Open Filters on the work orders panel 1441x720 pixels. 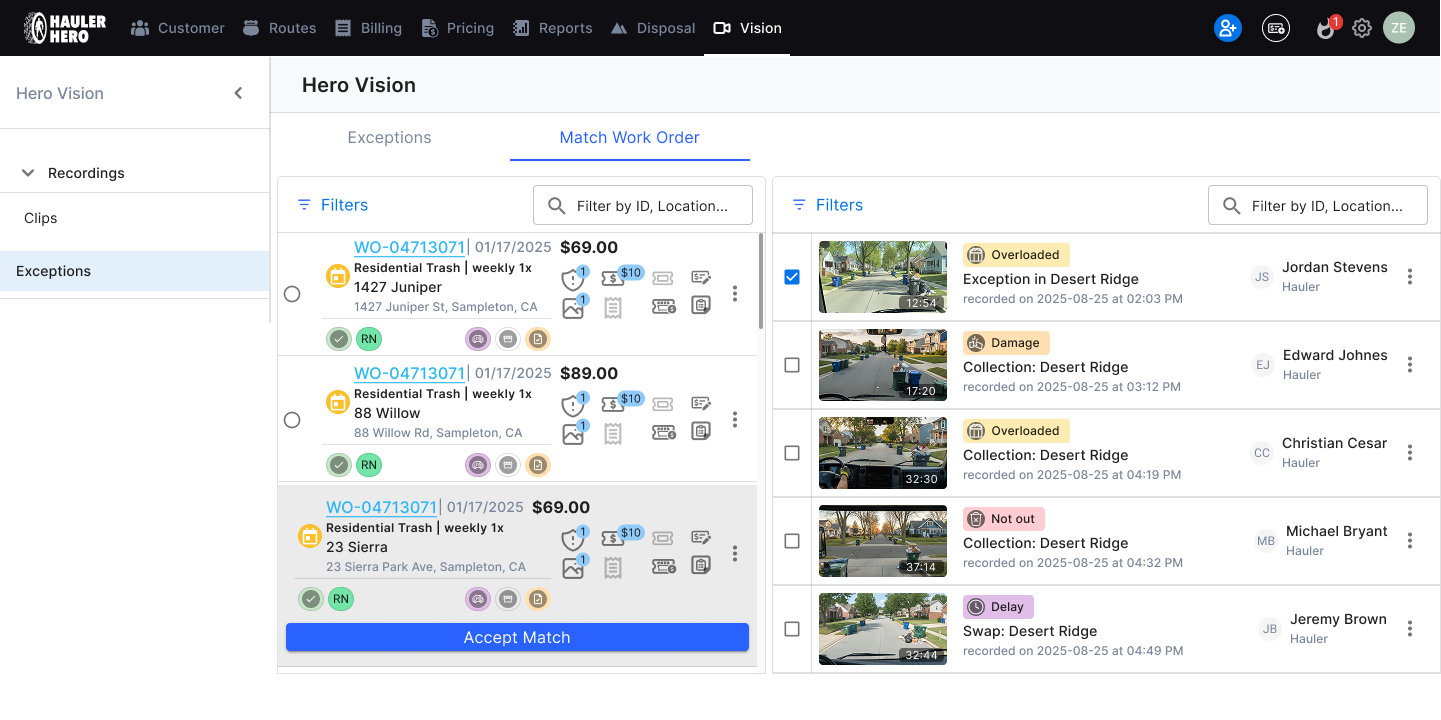pos(333,205)
